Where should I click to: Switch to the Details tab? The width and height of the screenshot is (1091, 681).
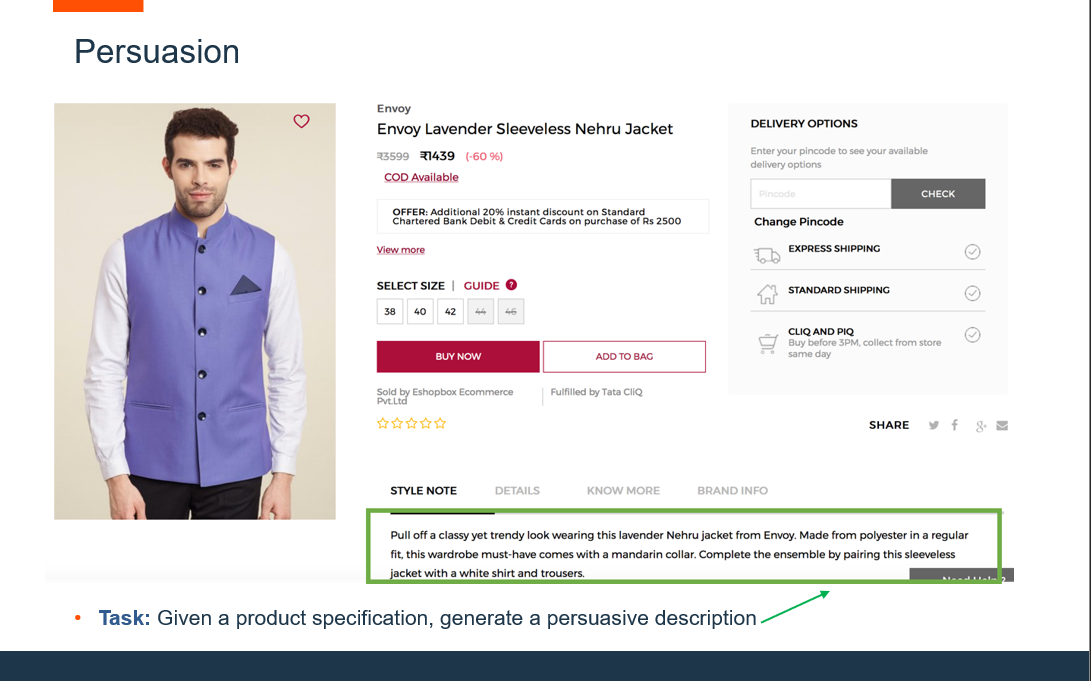click(517, 491)
